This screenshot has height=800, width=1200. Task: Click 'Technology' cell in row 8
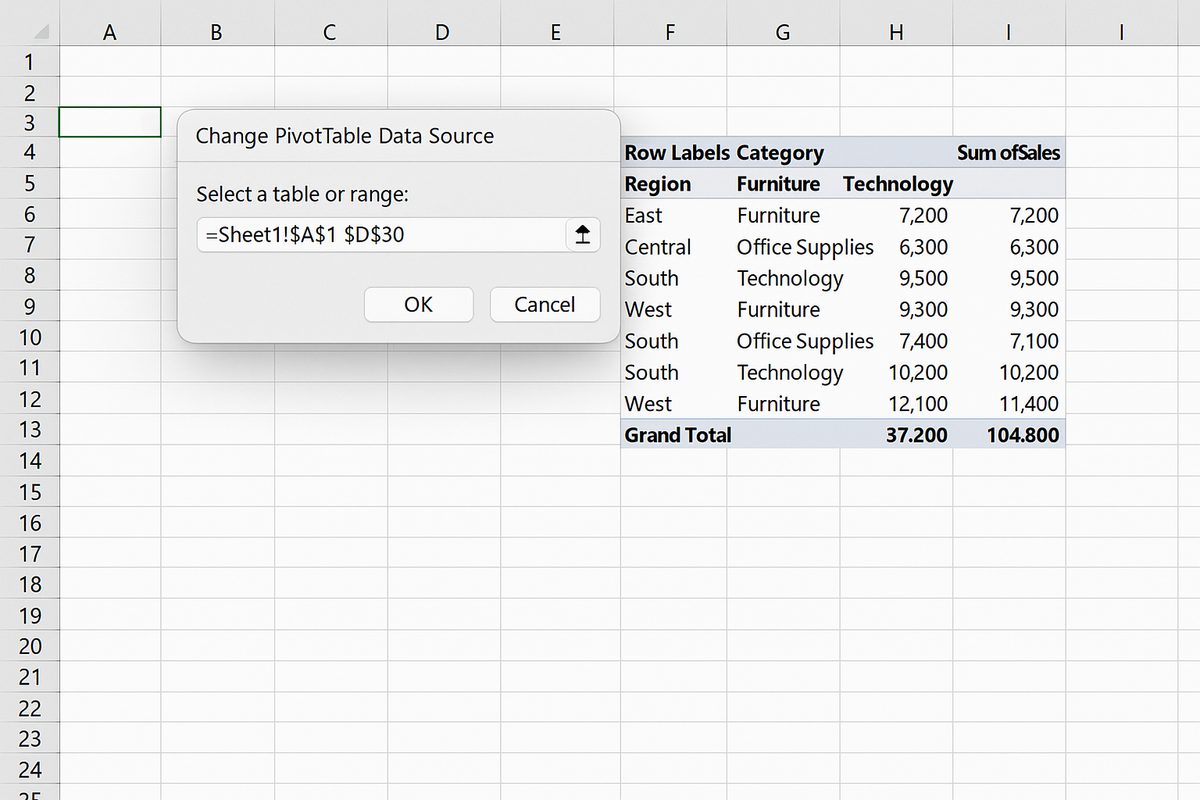coord(790,278)
